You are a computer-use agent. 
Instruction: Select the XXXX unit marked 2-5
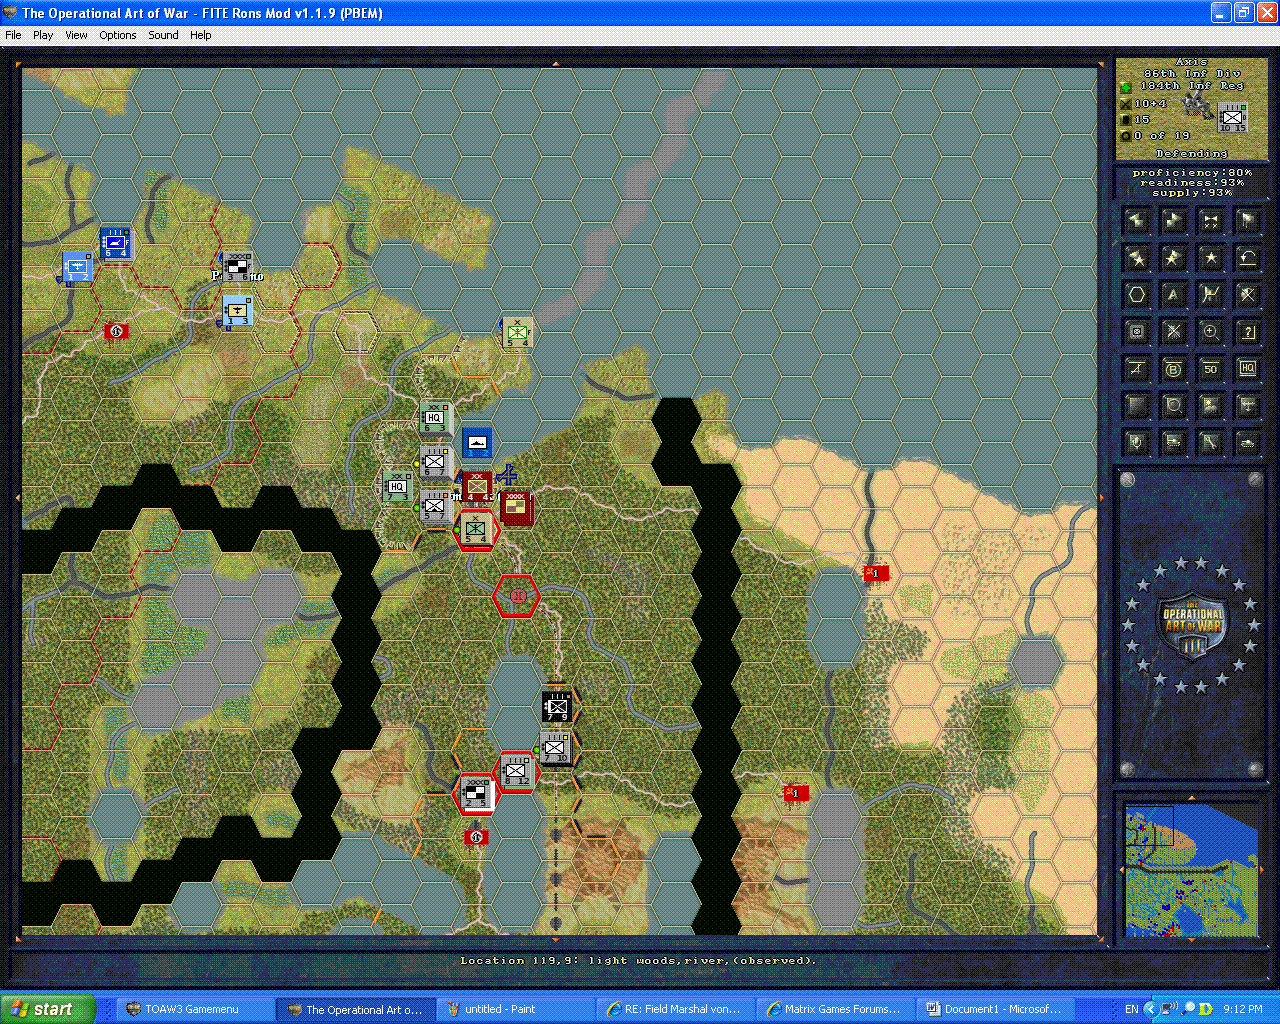click(x=476, y=793)
